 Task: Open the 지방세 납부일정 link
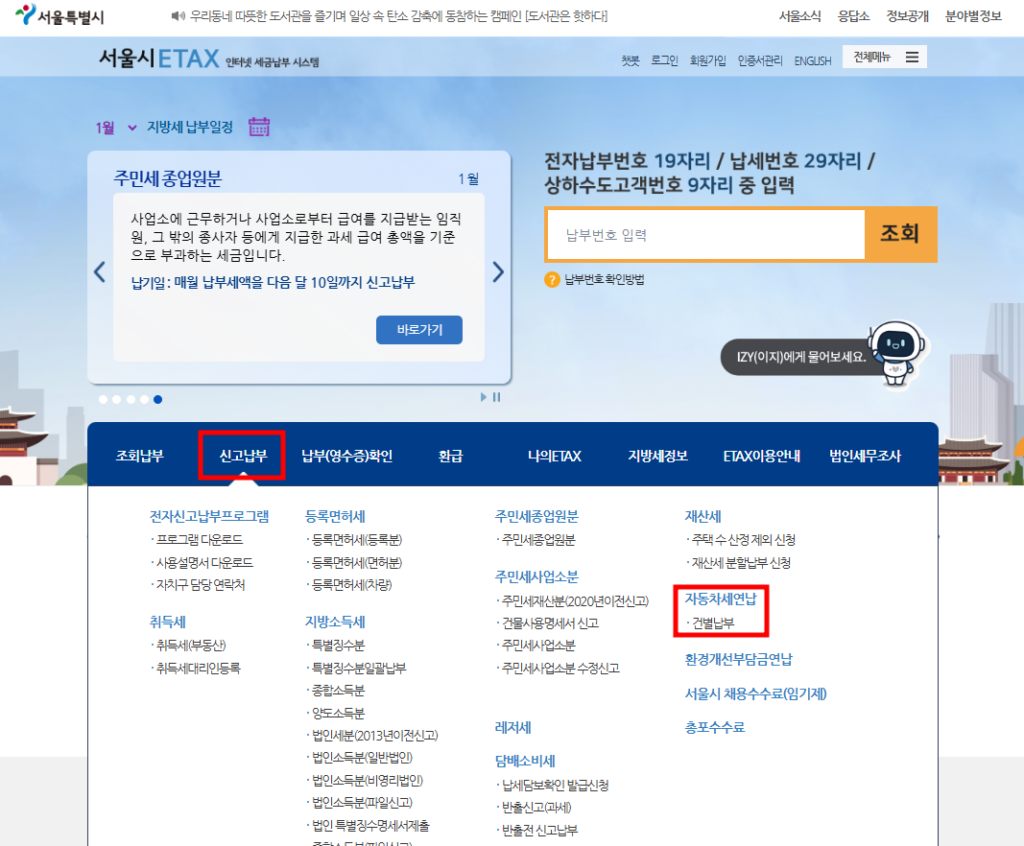(x=189, y=127)
